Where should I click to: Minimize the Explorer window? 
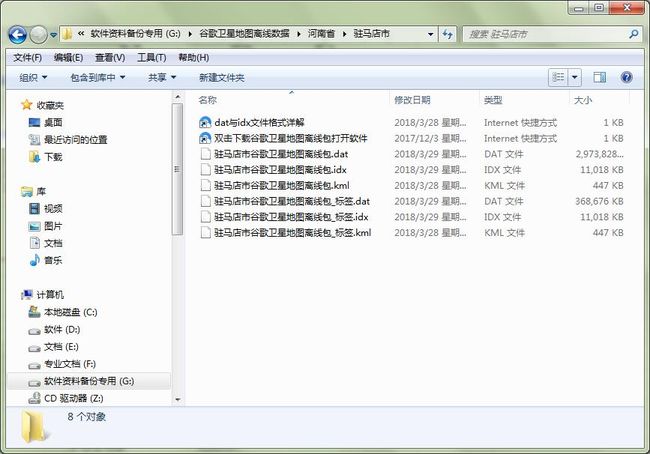[x=579, y=8]
